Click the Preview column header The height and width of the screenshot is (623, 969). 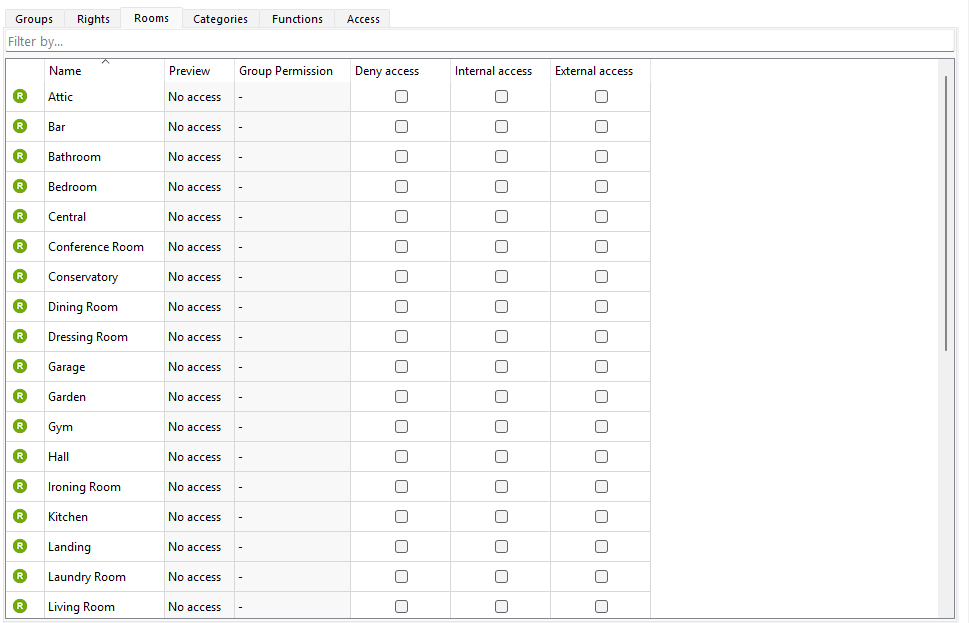190,71
